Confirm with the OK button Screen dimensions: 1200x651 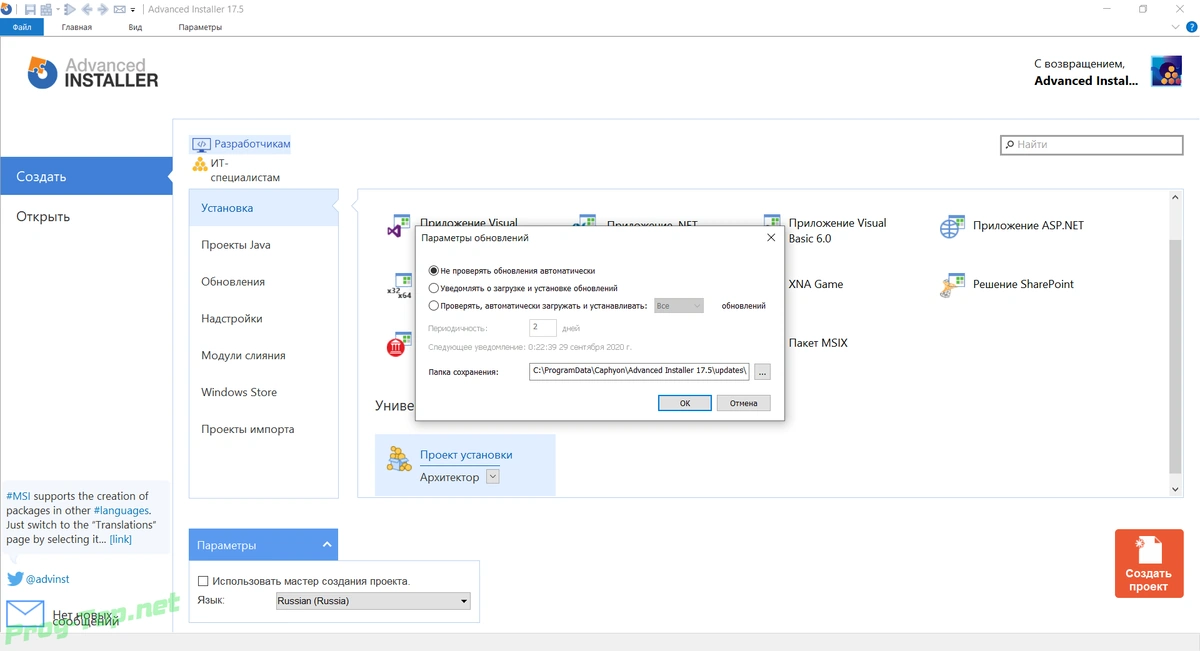click(x=685, y=403)
